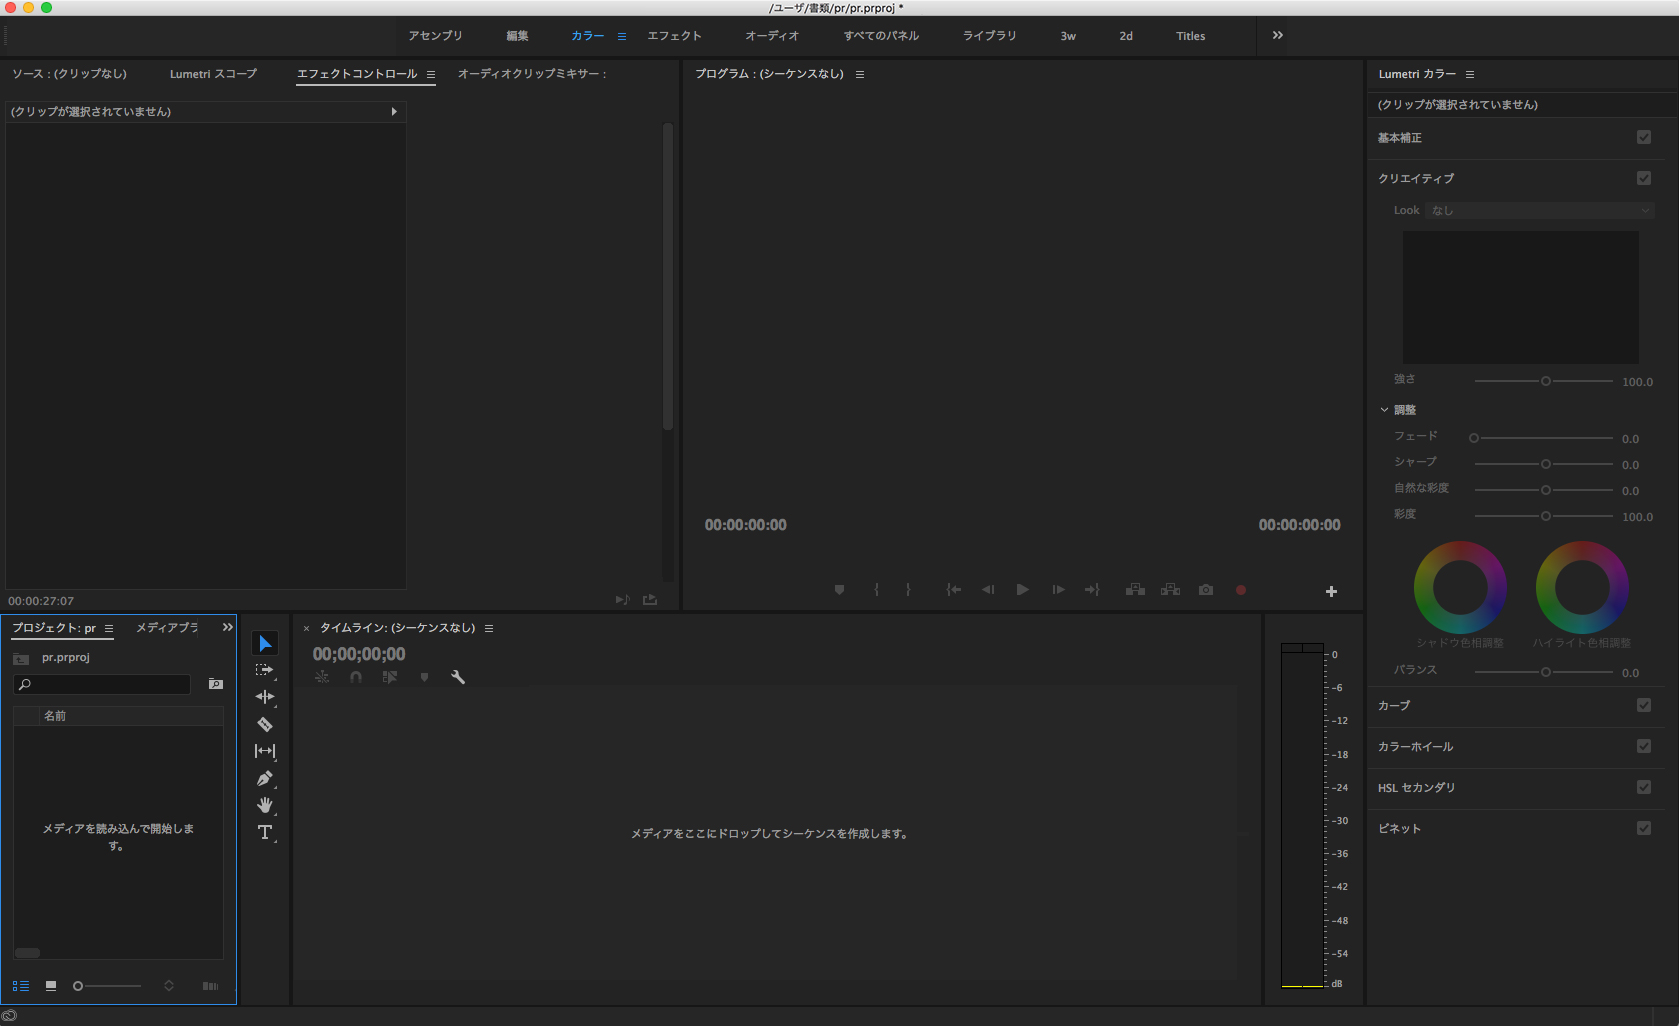The width and height of the screenshot is (1679, 1026).
Task: Switch project panel to list view
Action: [21, 986]
